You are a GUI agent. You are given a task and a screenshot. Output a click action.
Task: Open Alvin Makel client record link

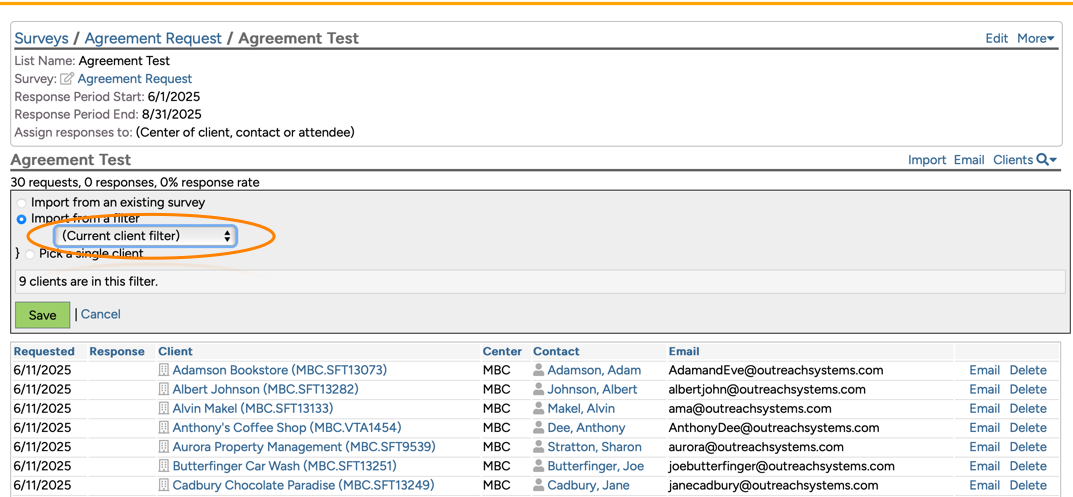[252, 409]
